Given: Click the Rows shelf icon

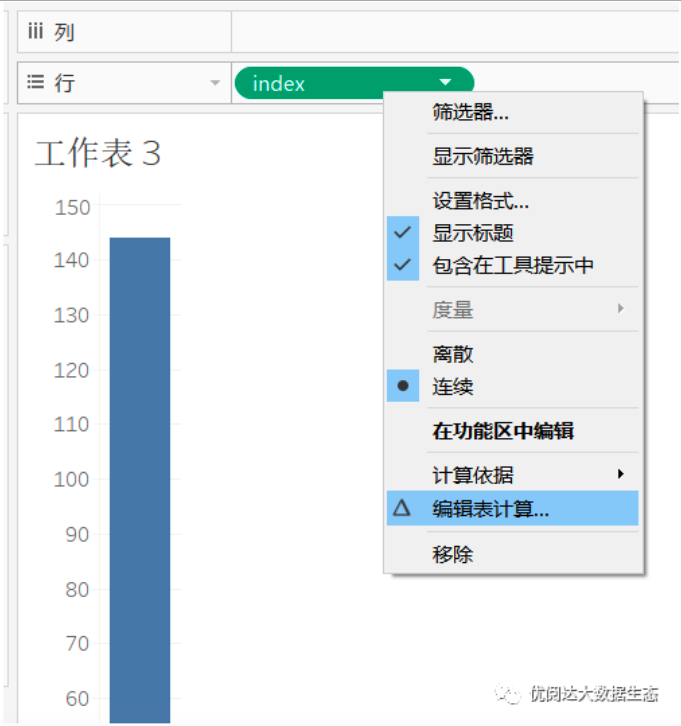Looking at the screenshot, I should (35, 83).
